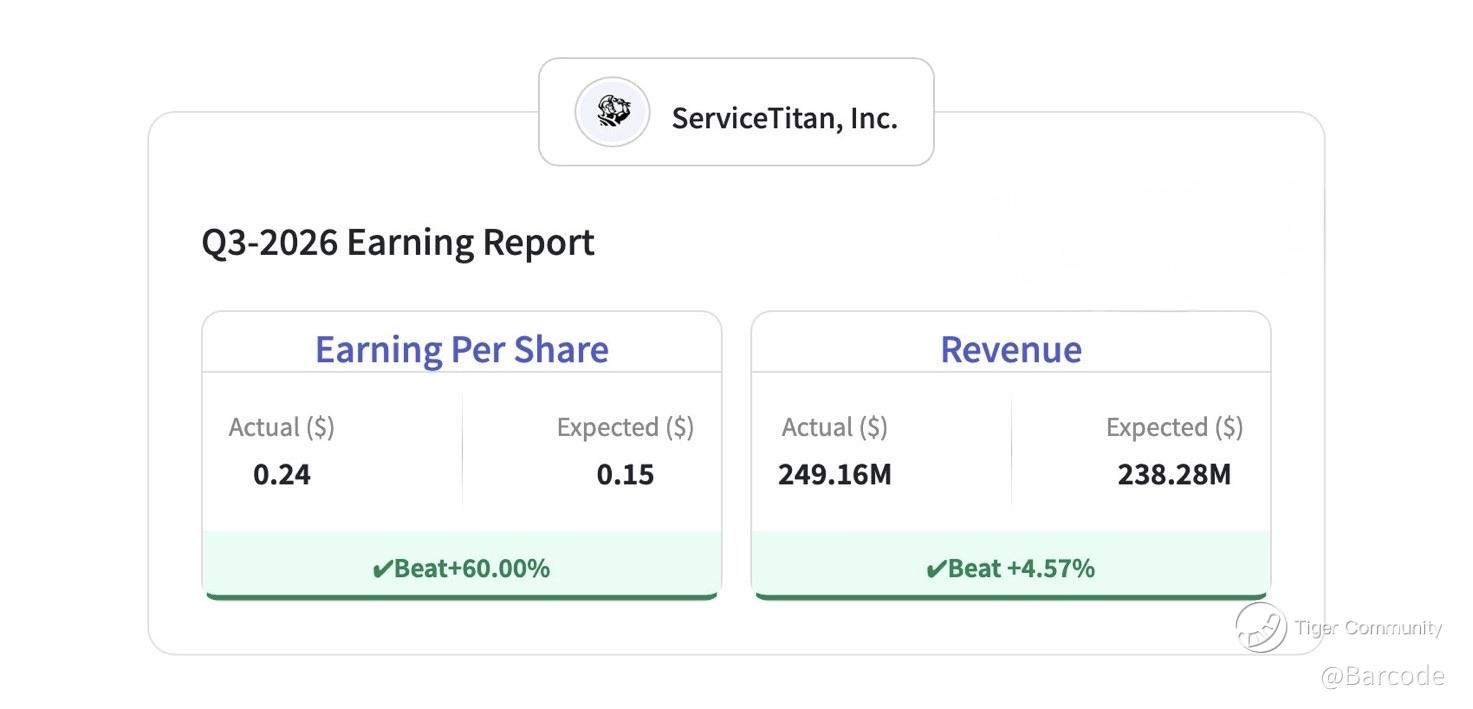
Task: Click the ServiceTitan company logo icon
Action: tap(612, 112)
